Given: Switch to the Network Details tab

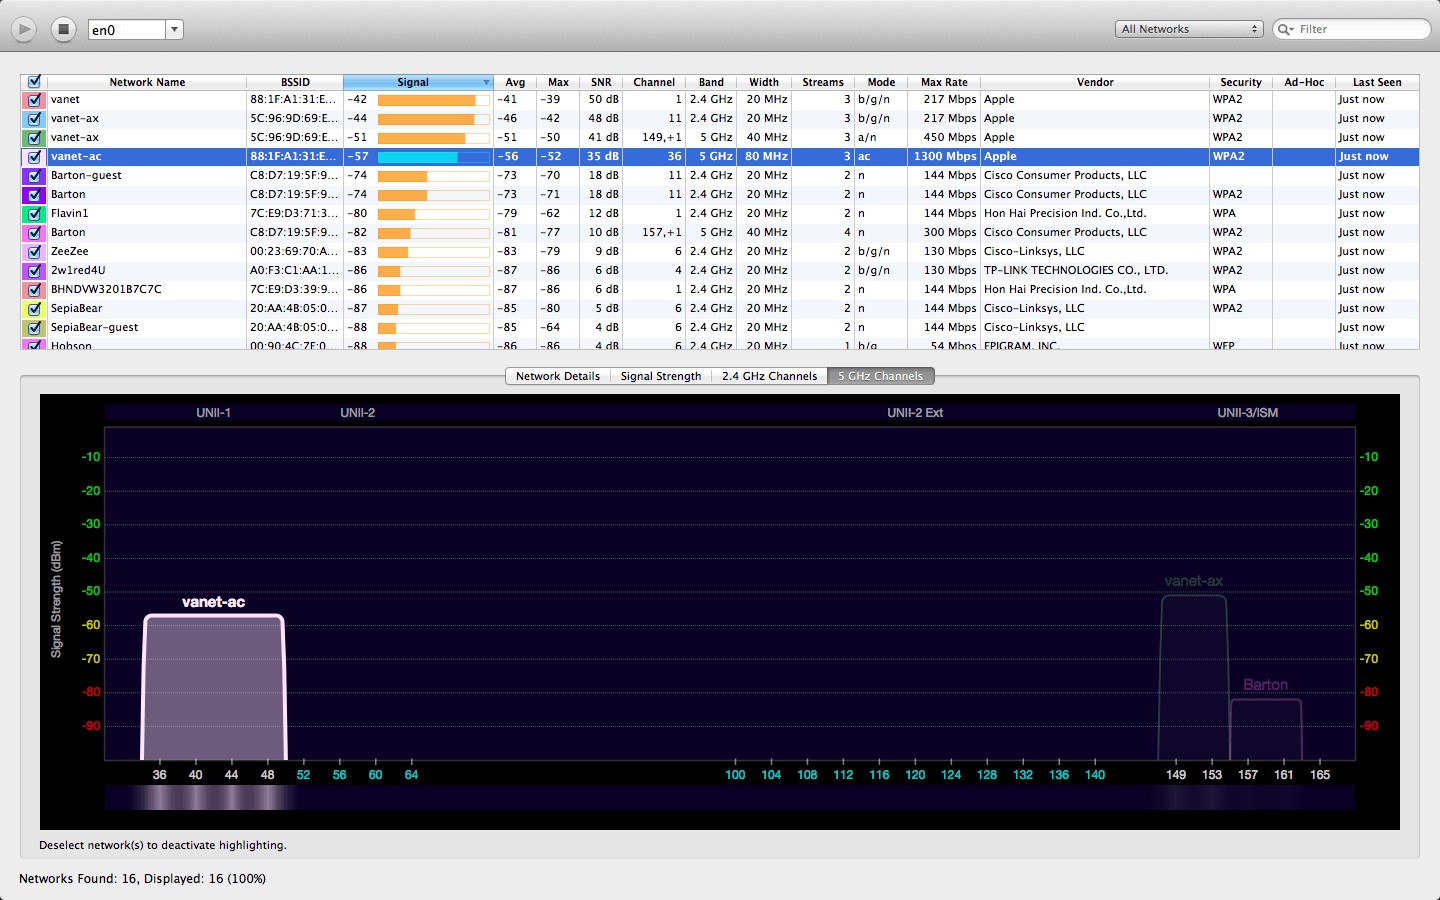Looking at the screenshot, I should (x=557, y=376).
